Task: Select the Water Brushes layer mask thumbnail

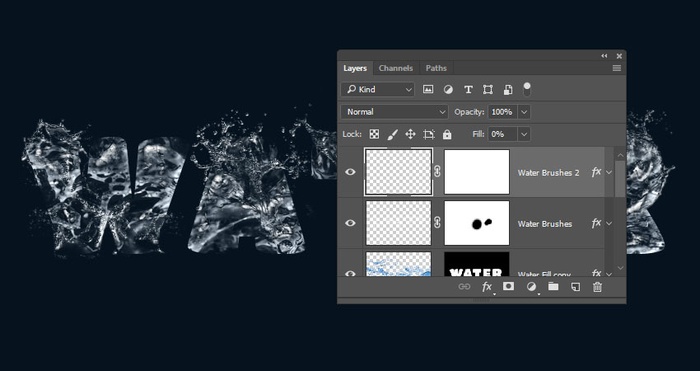Action: (477, 223)
